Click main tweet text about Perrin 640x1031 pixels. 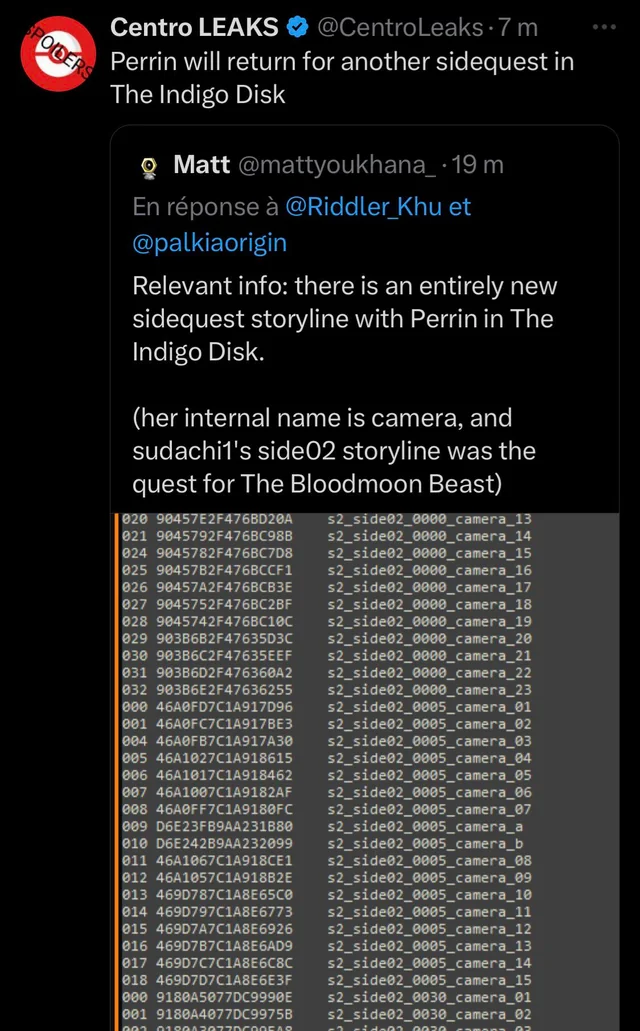coord(342,78)
